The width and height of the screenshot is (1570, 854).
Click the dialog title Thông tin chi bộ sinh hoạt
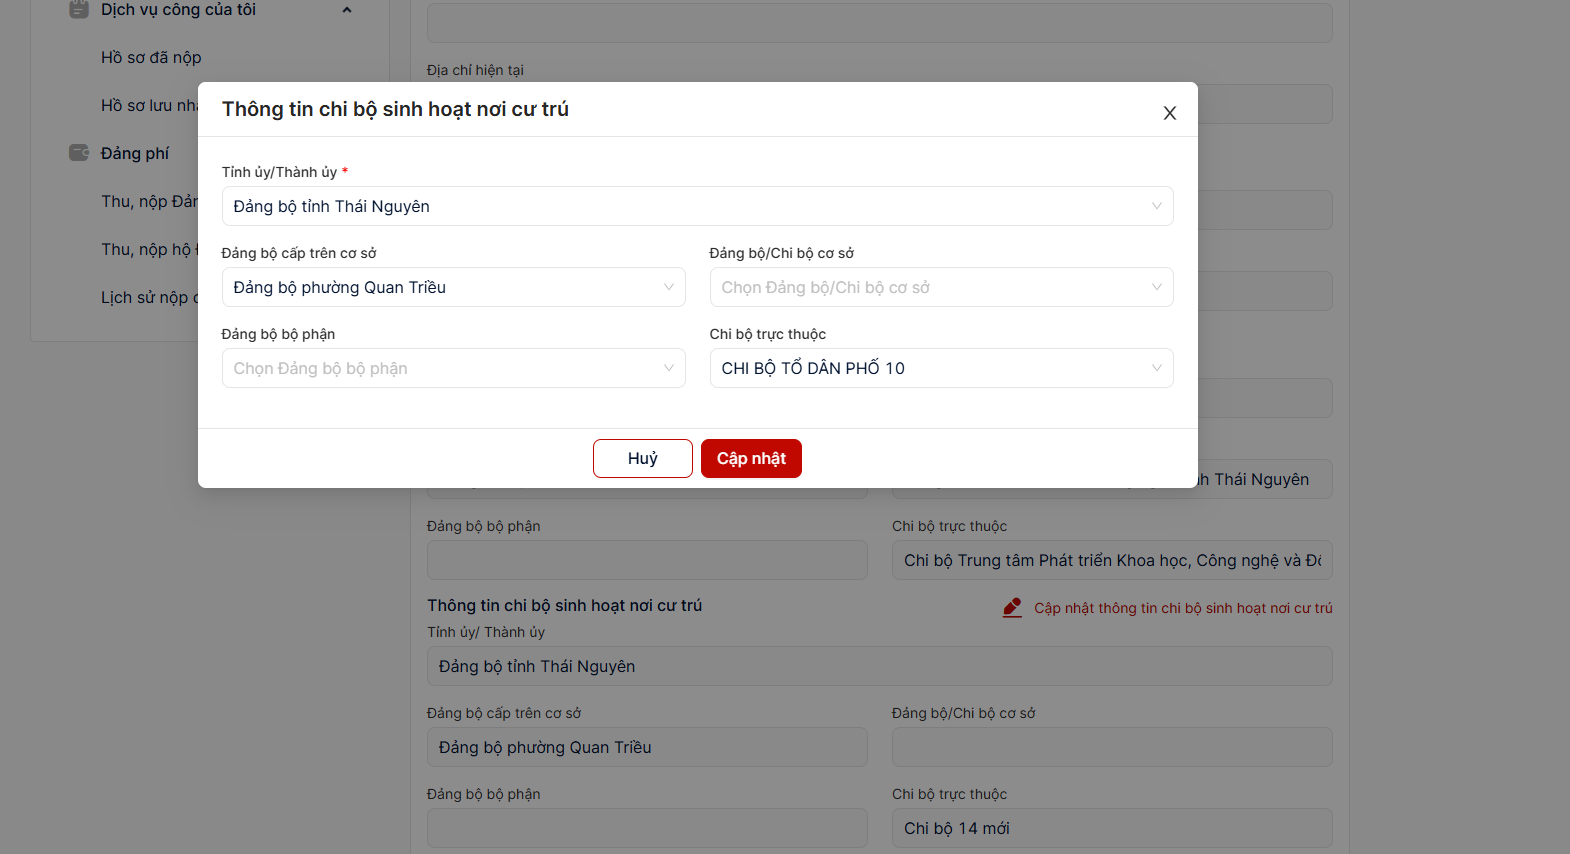coord(395,109)
